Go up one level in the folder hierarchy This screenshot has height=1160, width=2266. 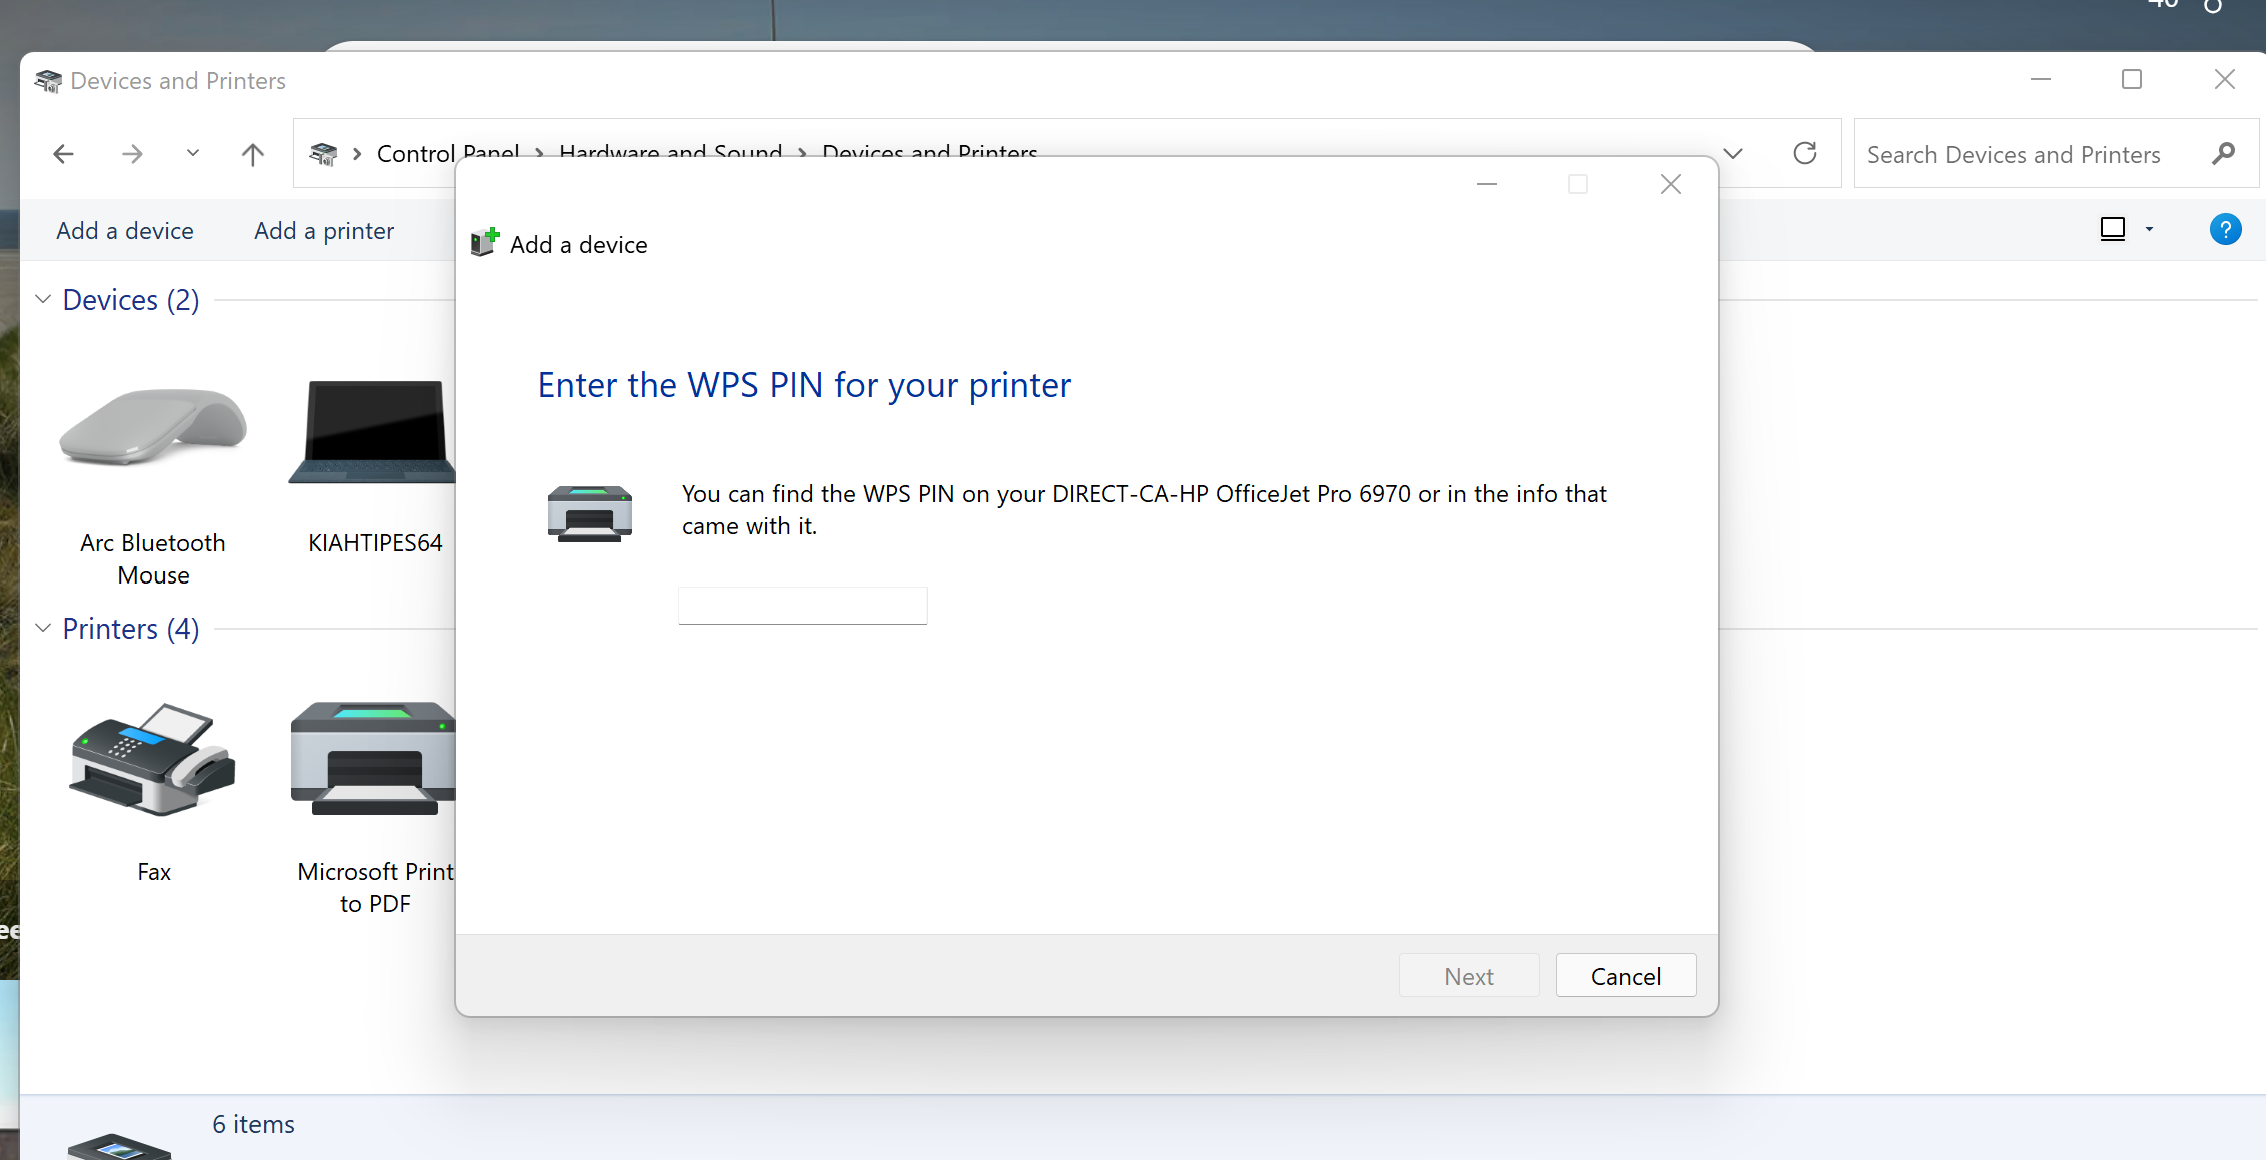point(252,153)
